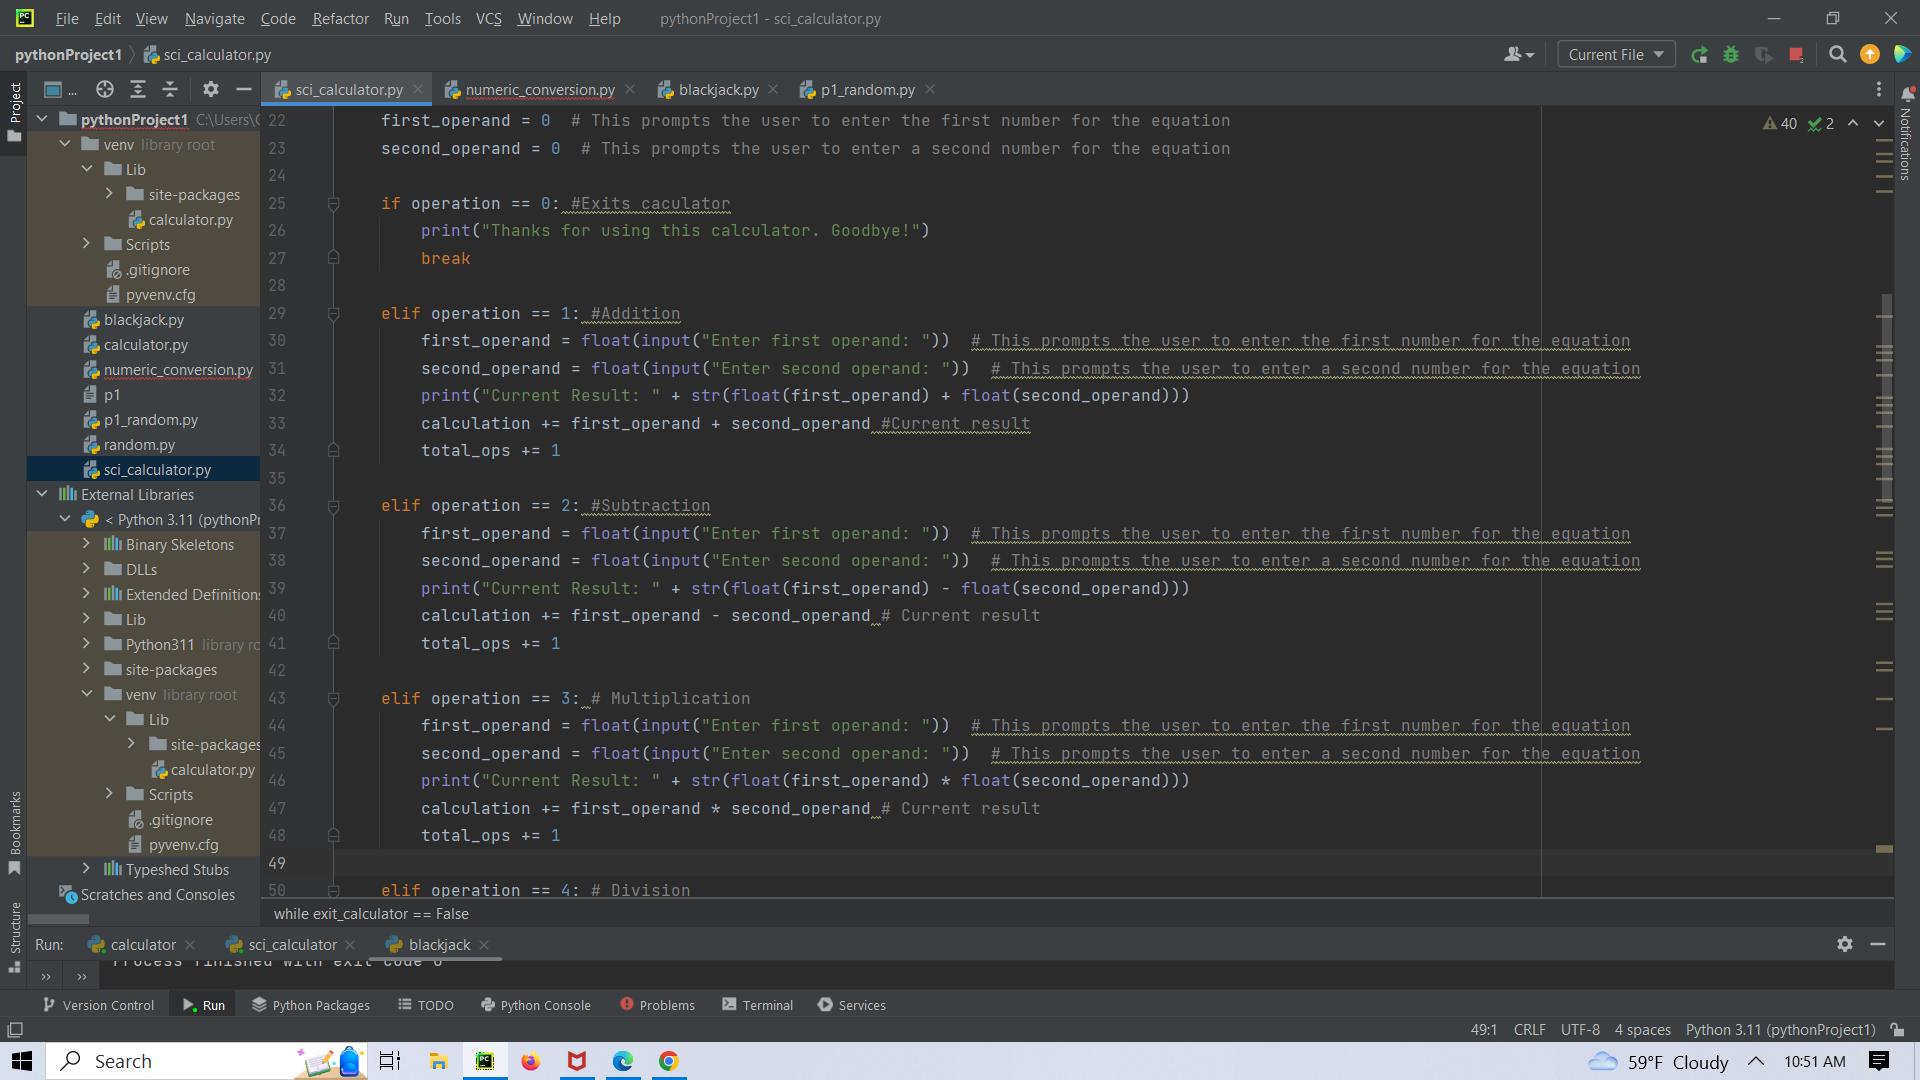This screenshot has height=1080, width=1920.
Task: Expand the Typeshed Stubs node
Action: coord(87,869)
